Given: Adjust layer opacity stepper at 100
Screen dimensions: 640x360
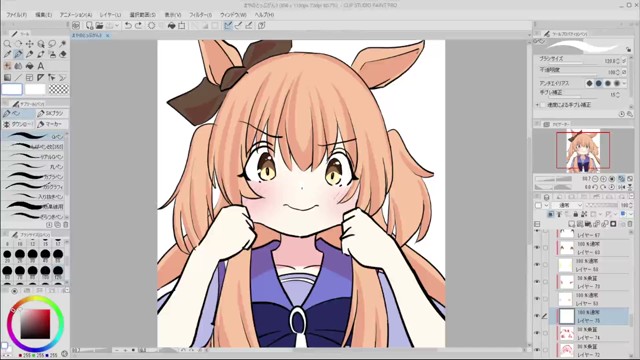Looking at the screenshot, I should 631,205.
